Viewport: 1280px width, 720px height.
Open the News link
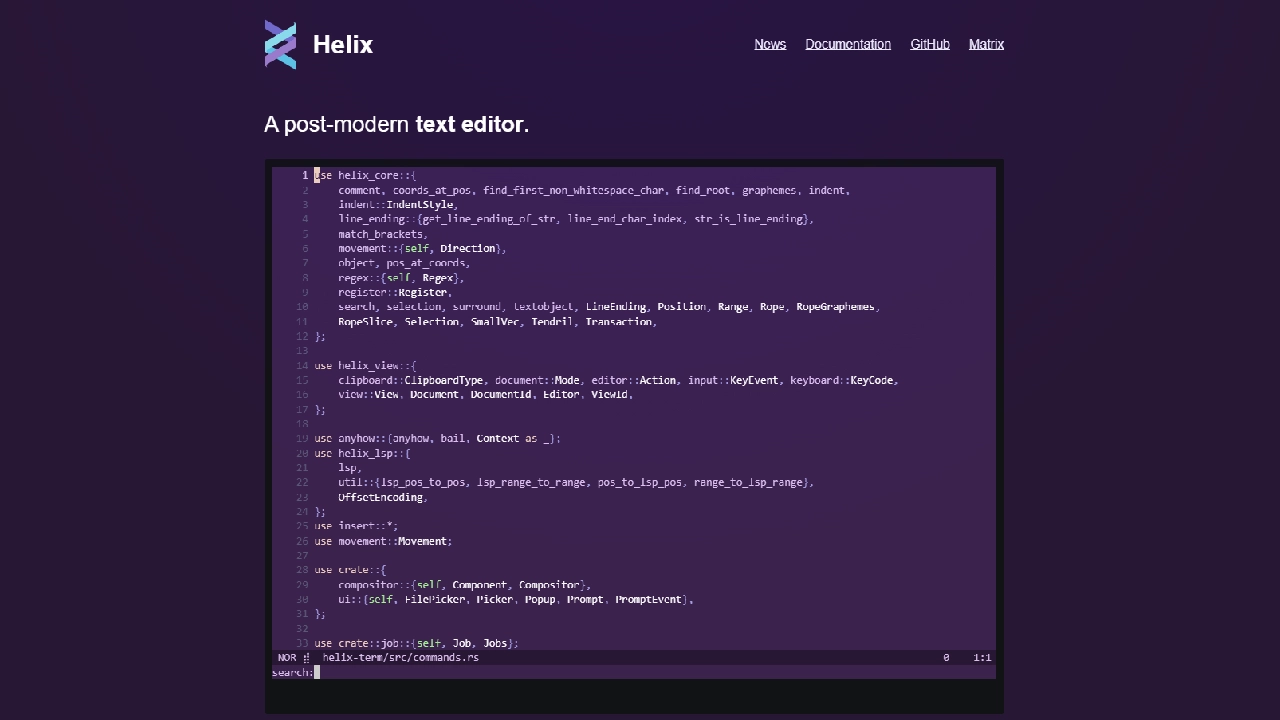tap(770, 44)
